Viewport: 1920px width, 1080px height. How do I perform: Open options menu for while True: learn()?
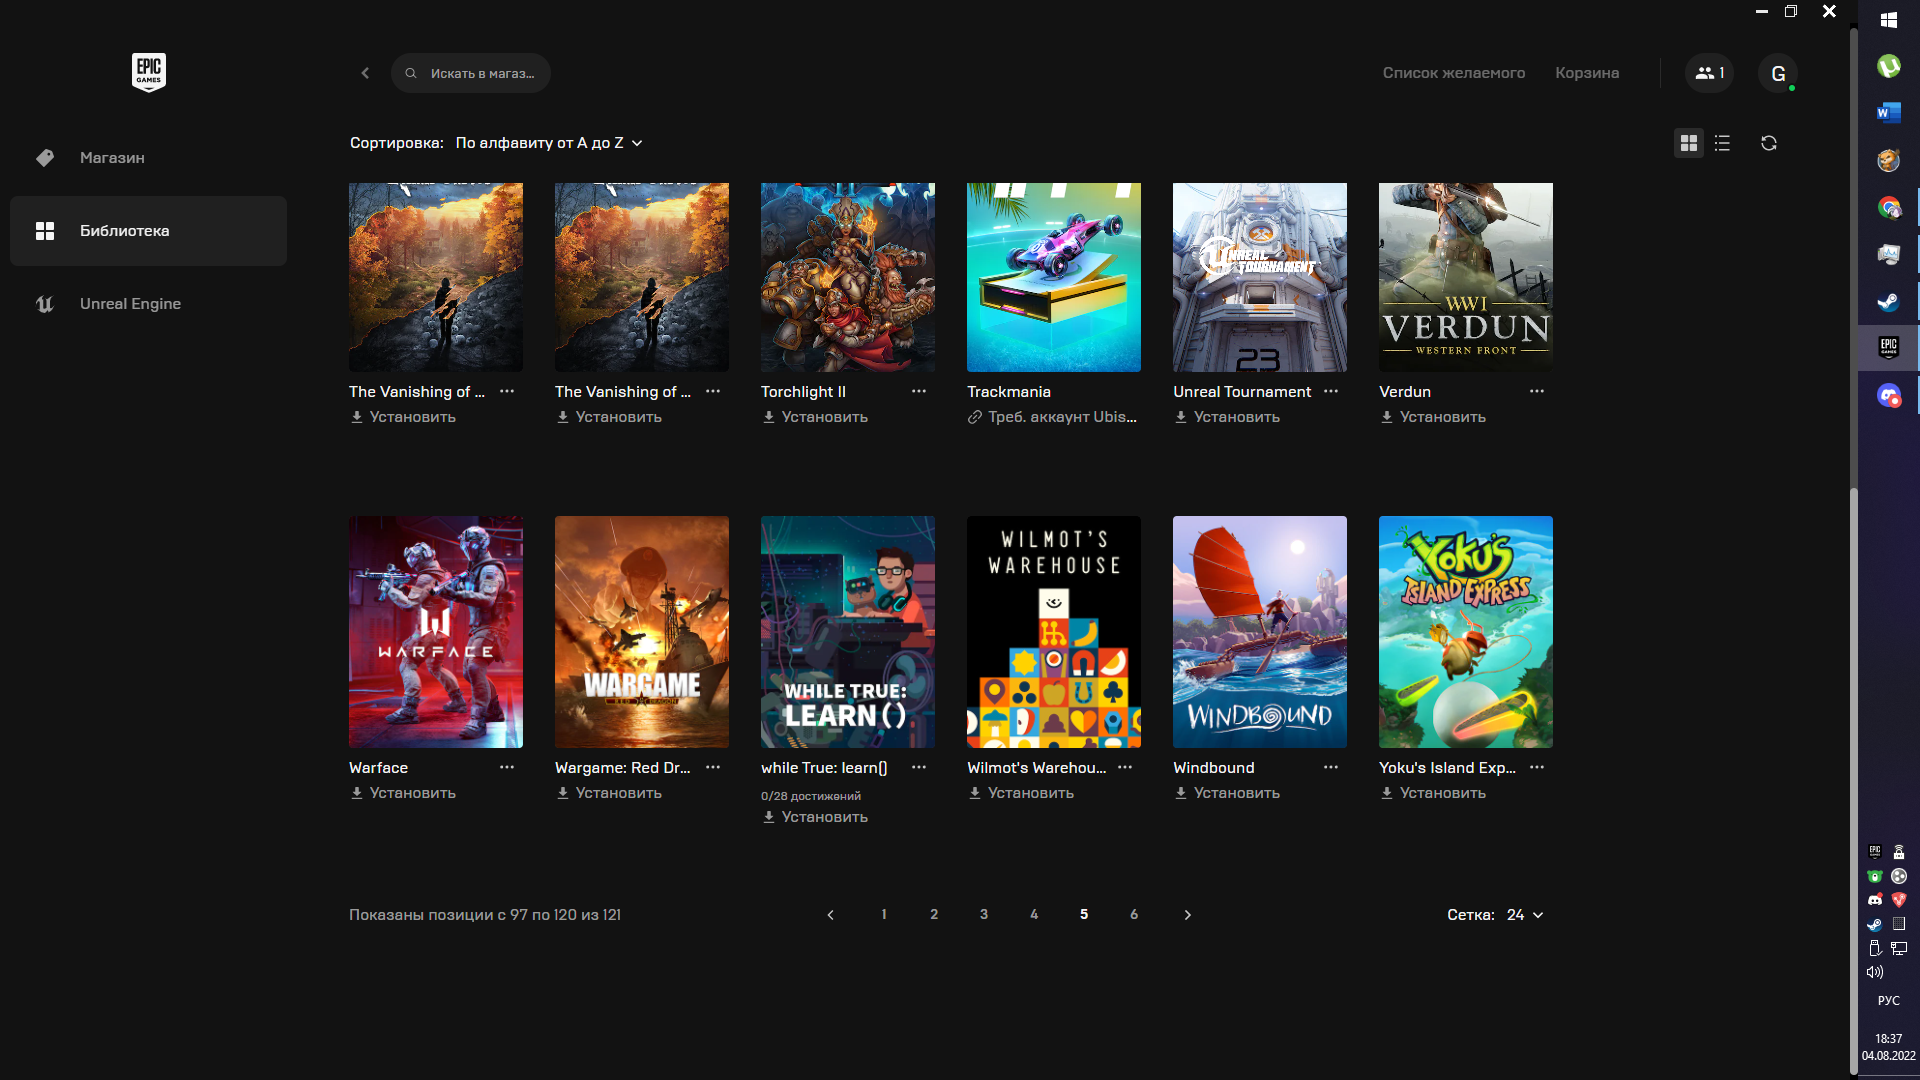919,767
